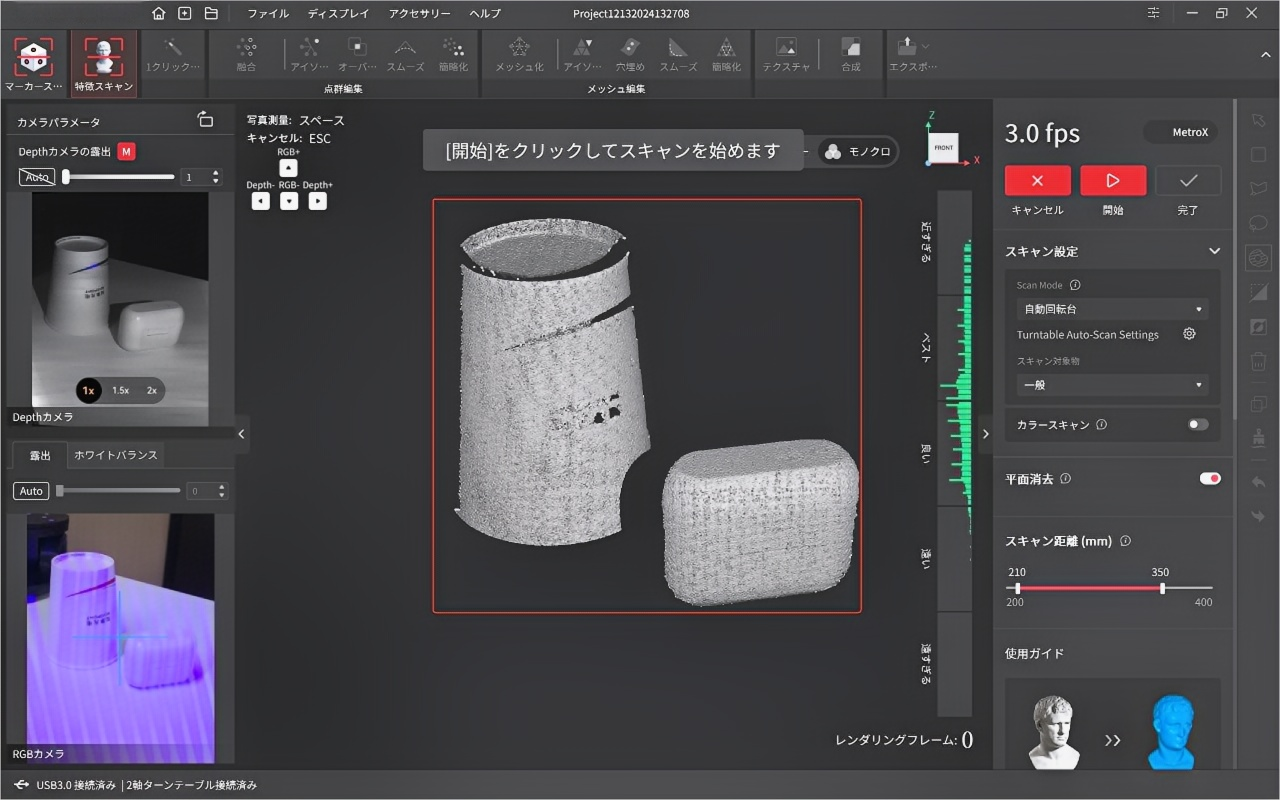Screen dimensions: 1280x800
Task: Click the Depth camera exposure slider
Action: [x=120, y=177]
